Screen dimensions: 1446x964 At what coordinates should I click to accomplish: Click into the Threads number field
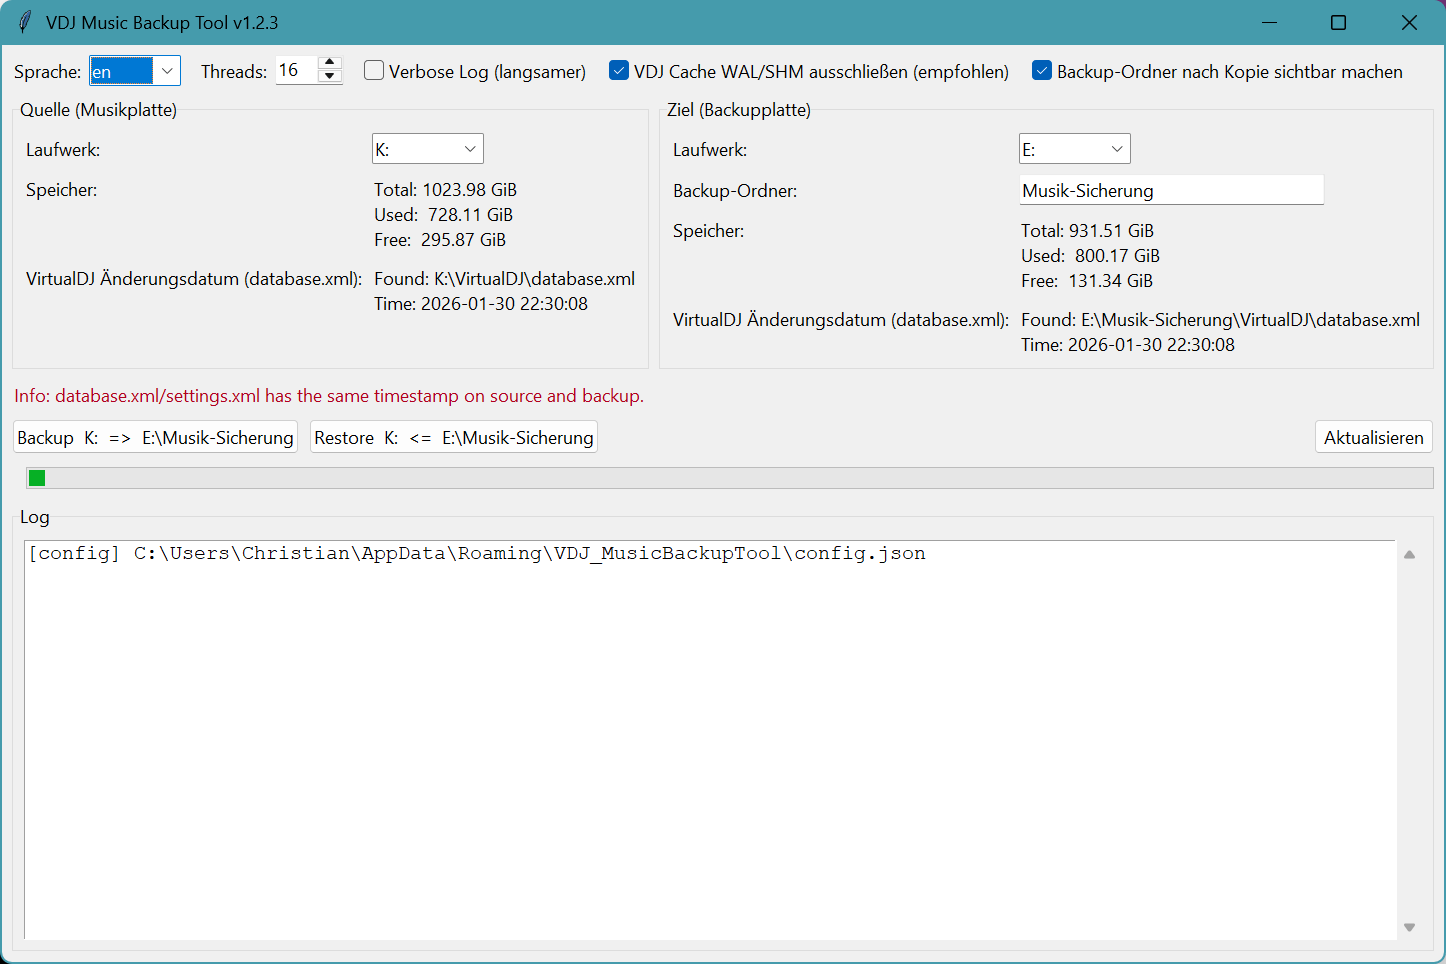pyautogui.click(x=295, y=71)
